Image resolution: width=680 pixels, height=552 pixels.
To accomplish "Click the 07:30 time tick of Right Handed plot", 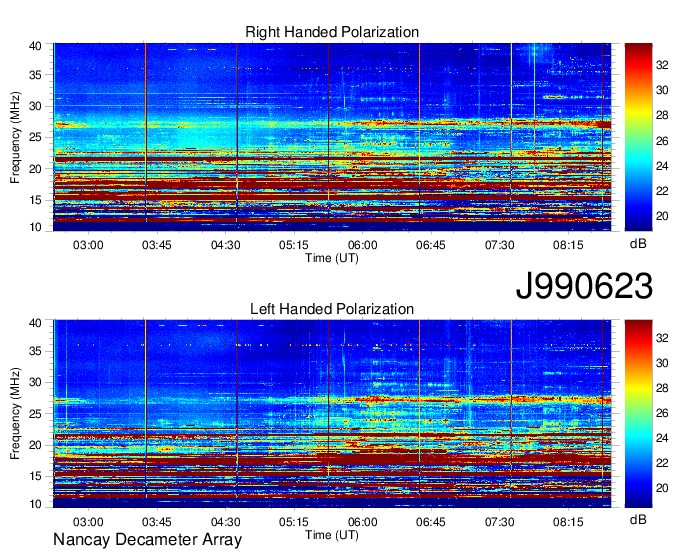I will click(500, 245).
